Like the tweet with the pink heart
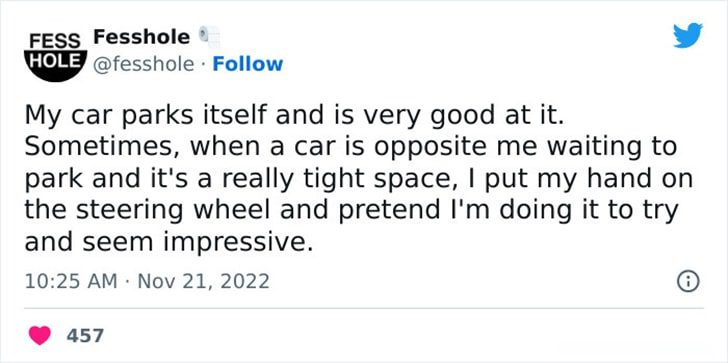728x363 pixels. point(40,335)
